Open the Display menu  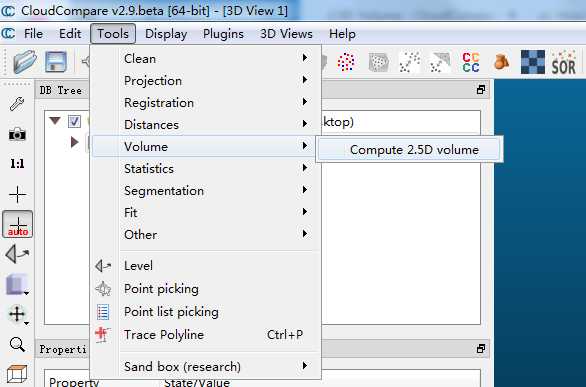pyautogui.click(x=166, y=34)
